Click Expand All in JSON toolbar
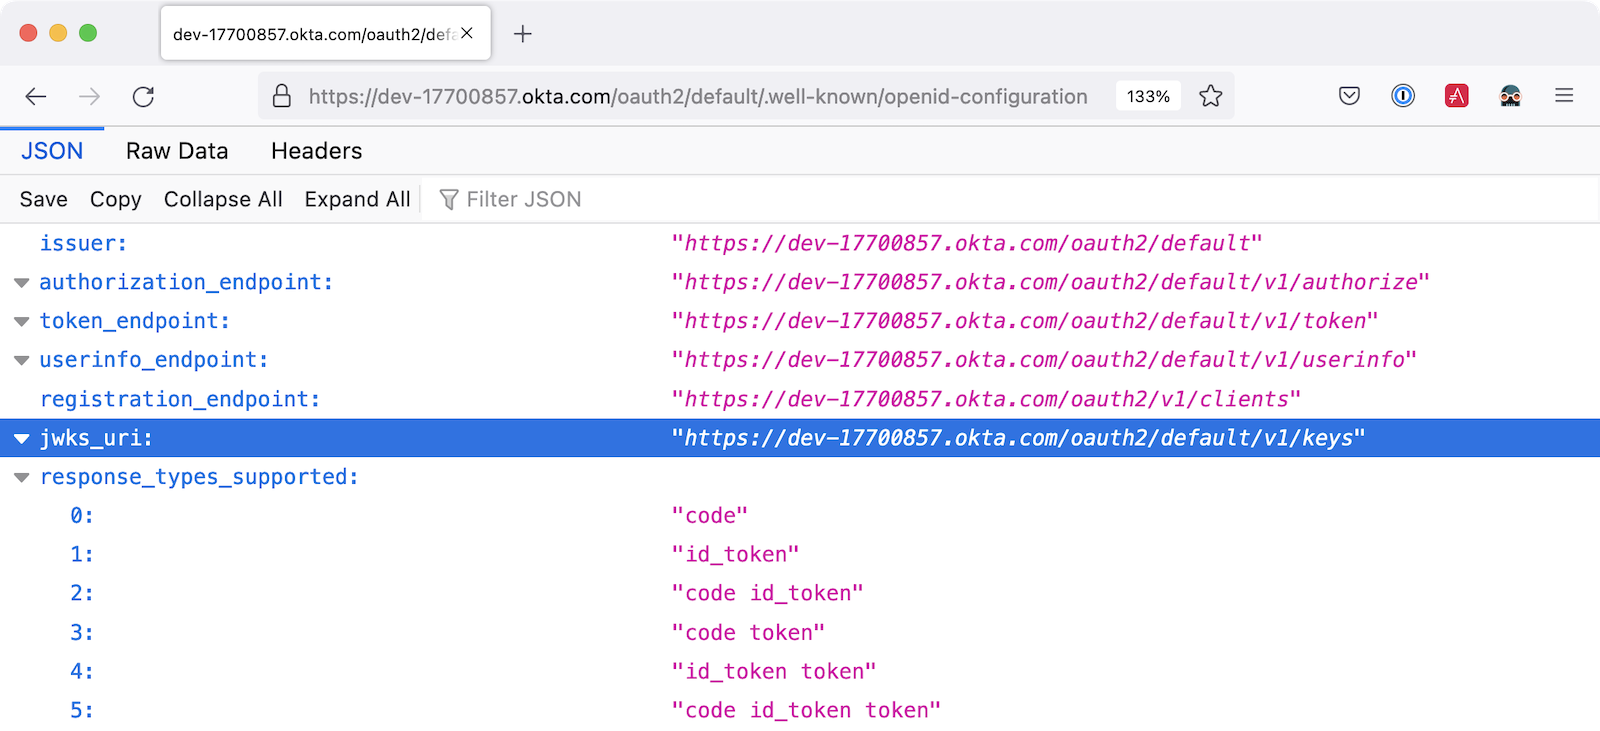The width and height of the screenshot is (1600, 731). coord(357,199)
